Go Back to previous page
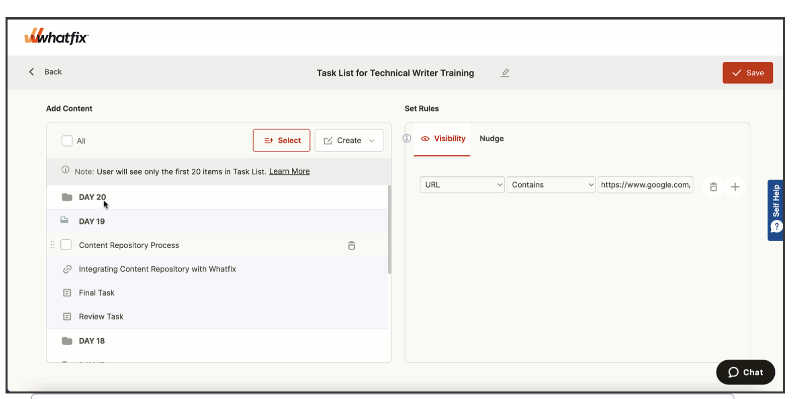 (x=45, y=72)
